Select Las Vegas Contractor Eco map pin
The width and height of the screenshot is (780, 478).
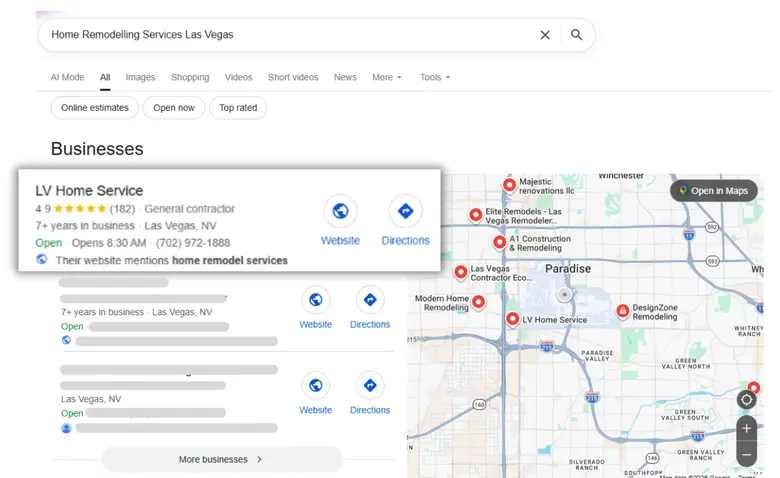tap(461, 272)
